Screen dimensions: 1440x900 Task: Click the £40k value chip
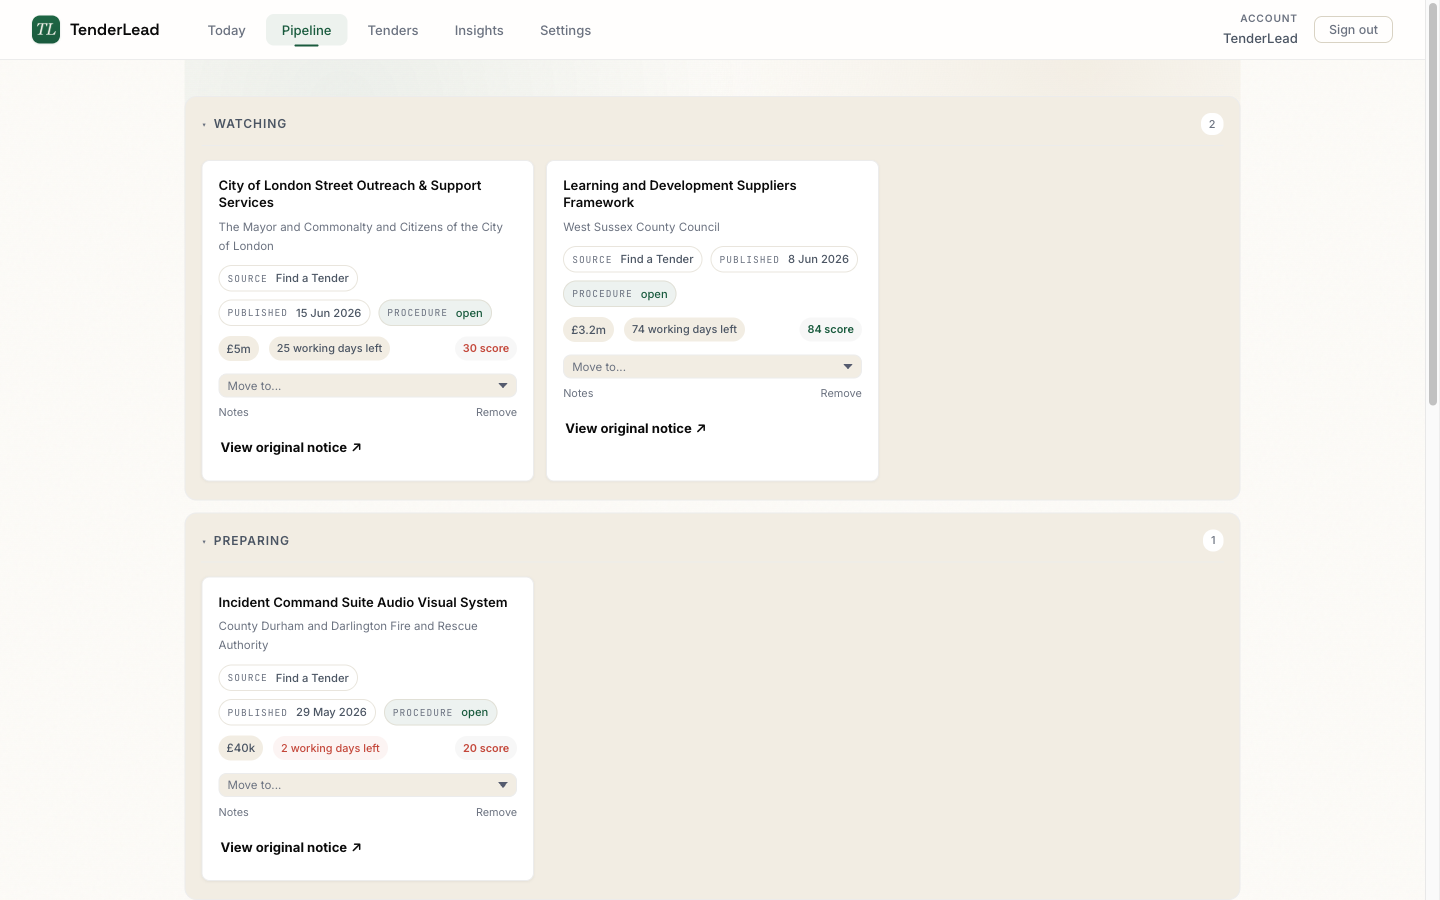tap(241, 748)
